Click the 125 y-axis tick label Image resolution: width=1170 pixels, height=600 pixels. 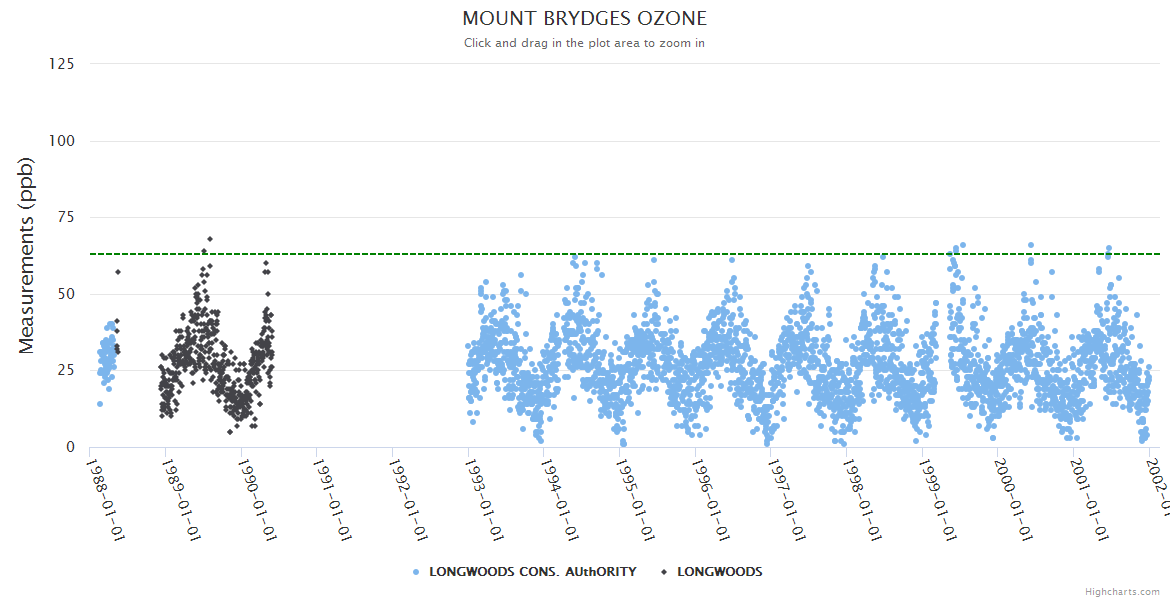point(61,64)
